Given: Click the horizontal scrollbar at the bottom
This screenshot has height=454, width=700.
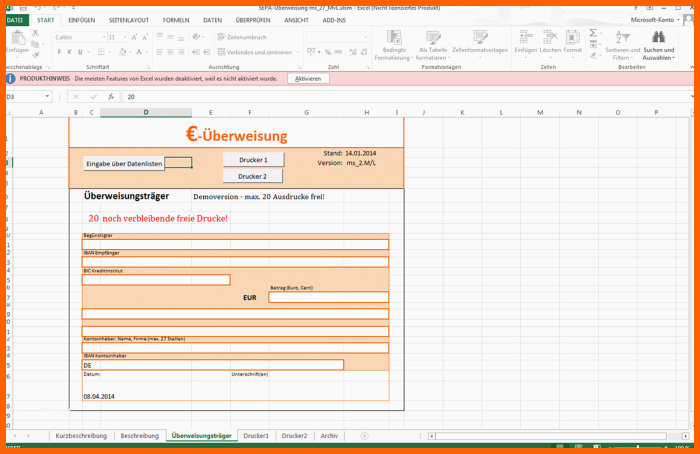Looking at the screenshot, I should click(x=551, y=436).
